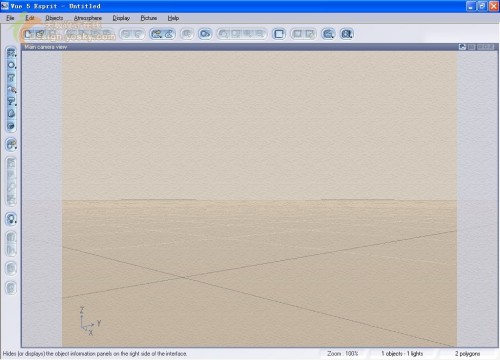Click the last magnifier icon in top toolbar
This screenshot has width=500, height=360.
(x=347, y=34)
